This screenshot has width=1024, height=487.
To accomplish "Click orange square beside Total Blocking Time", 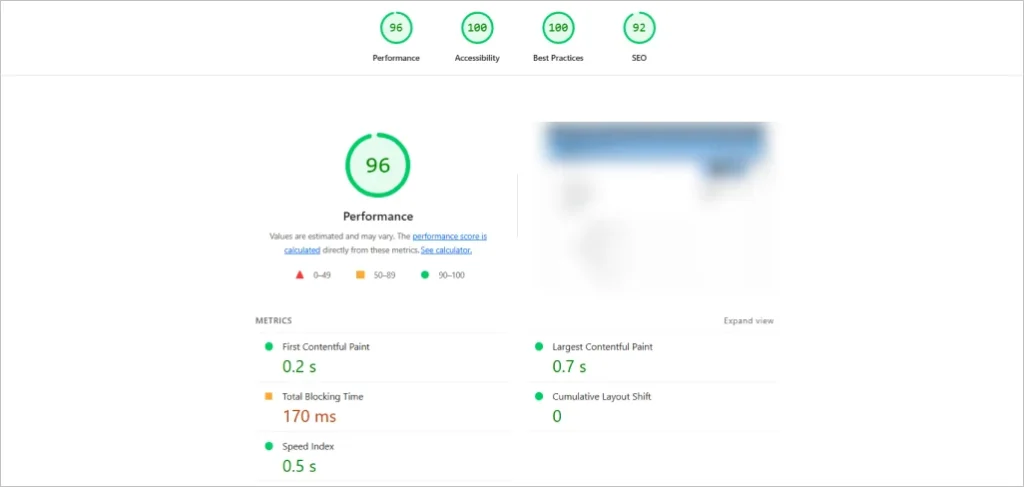I will pos(268,396).
